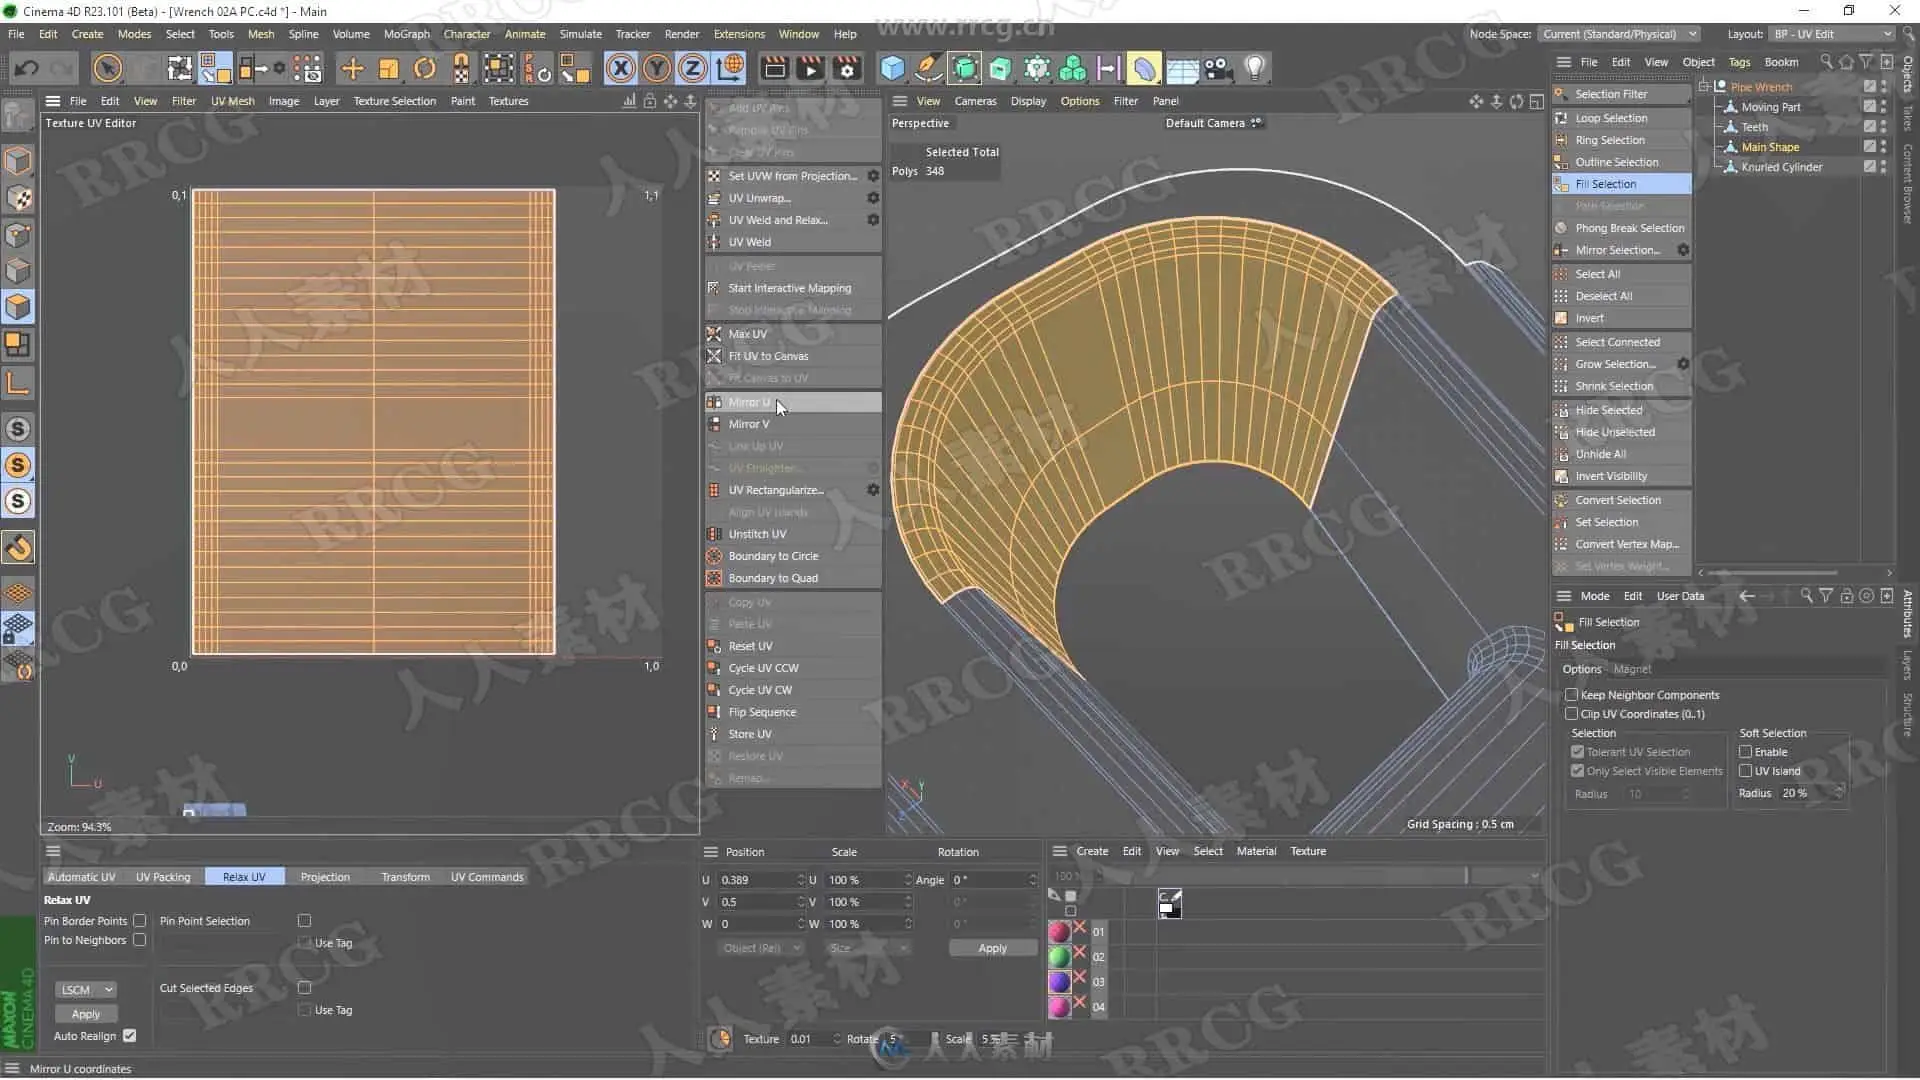1920x1080 pixels.
Task: Select the Move tool in toolbar
Action: coord(352,68)
